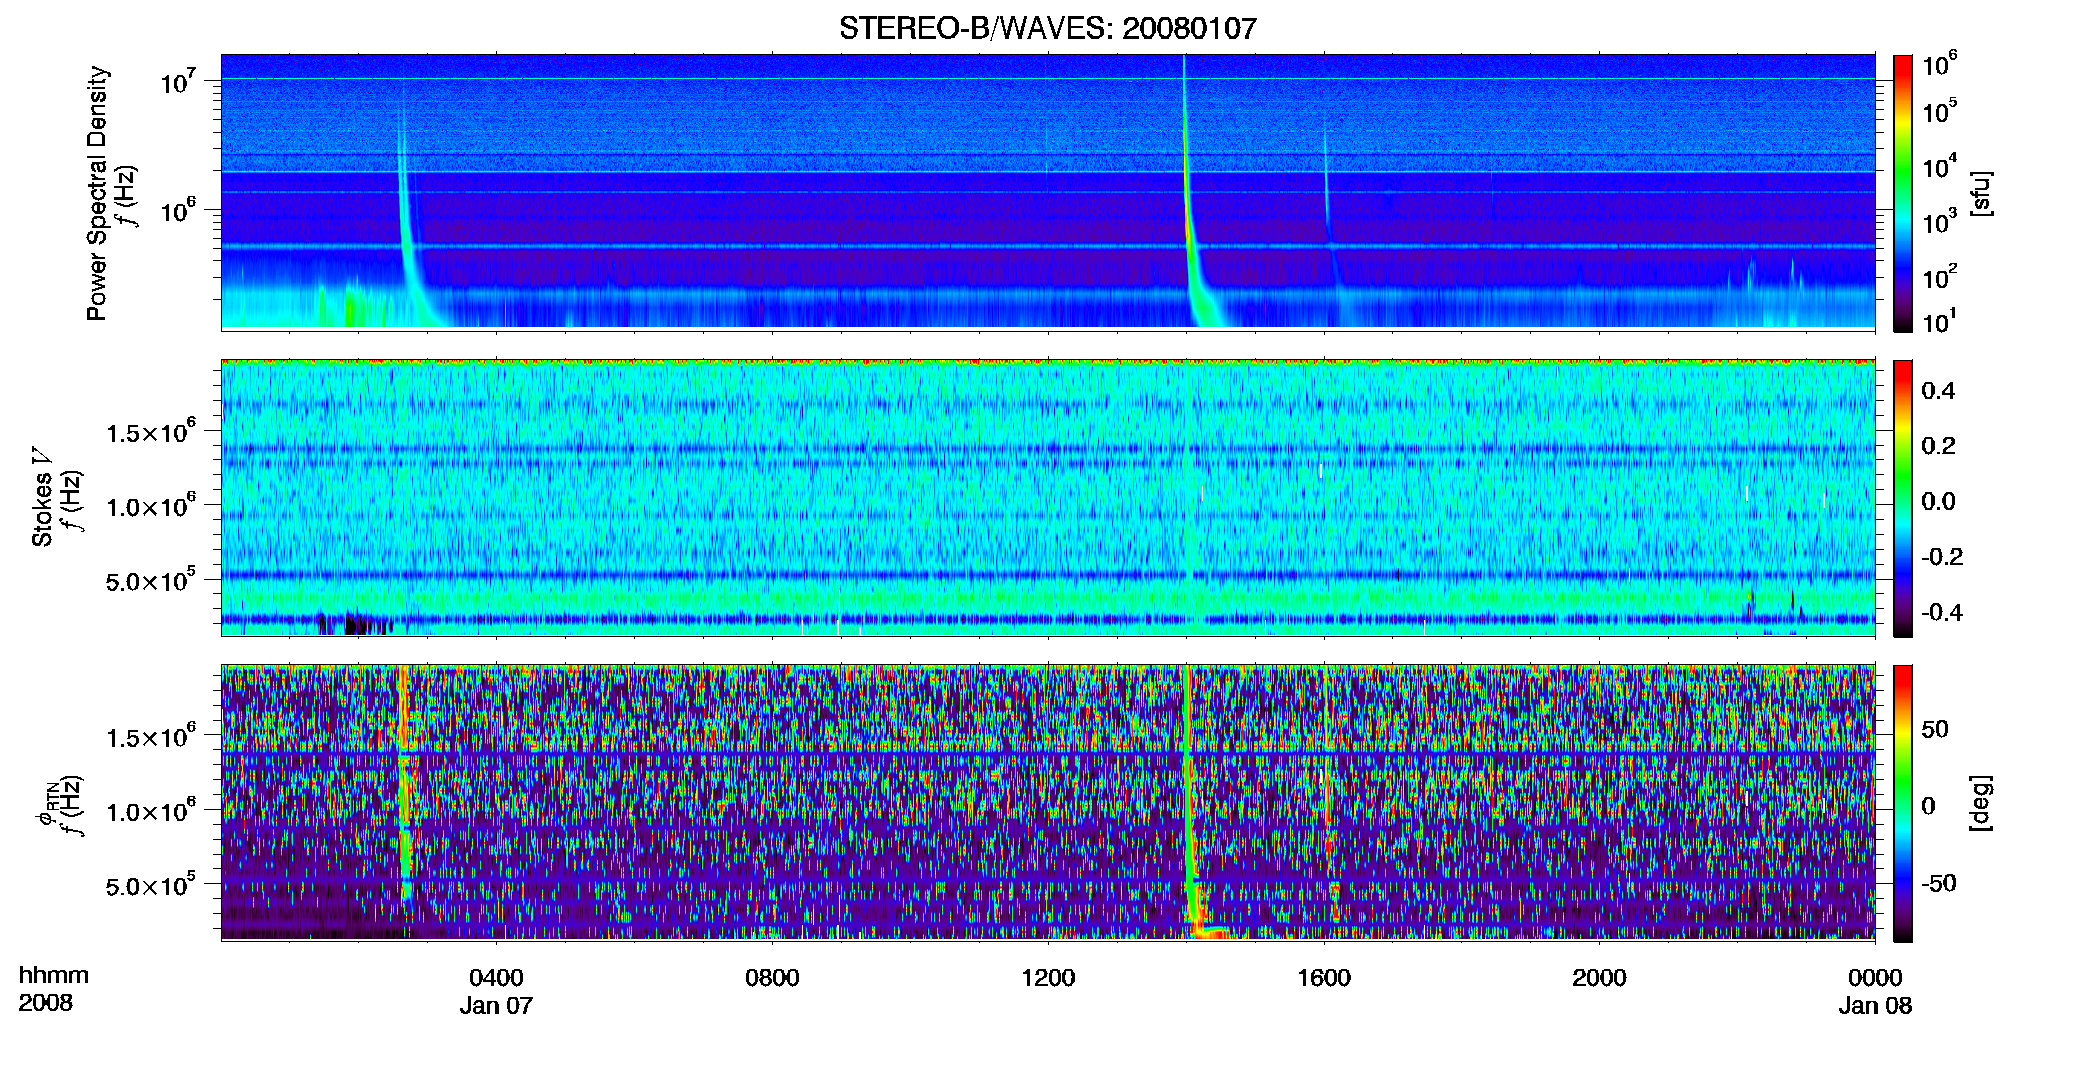This screenshot has height=1080, width=2096.
Task: Click the 0400 time tick label
Action: pyautogui.click(x=496, y=977)
